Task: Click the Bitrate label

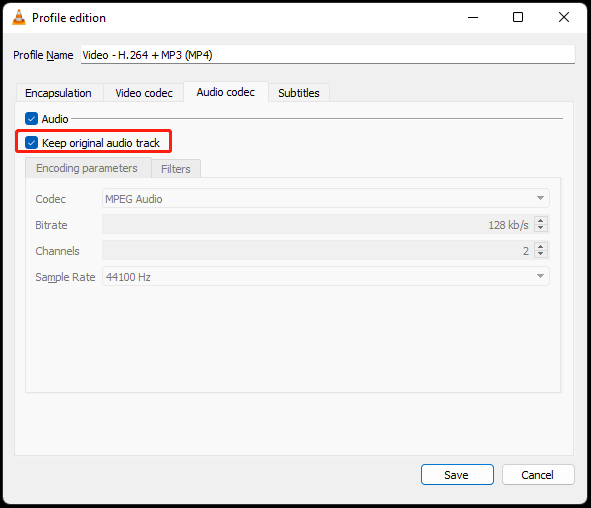Action: [51, 225]
